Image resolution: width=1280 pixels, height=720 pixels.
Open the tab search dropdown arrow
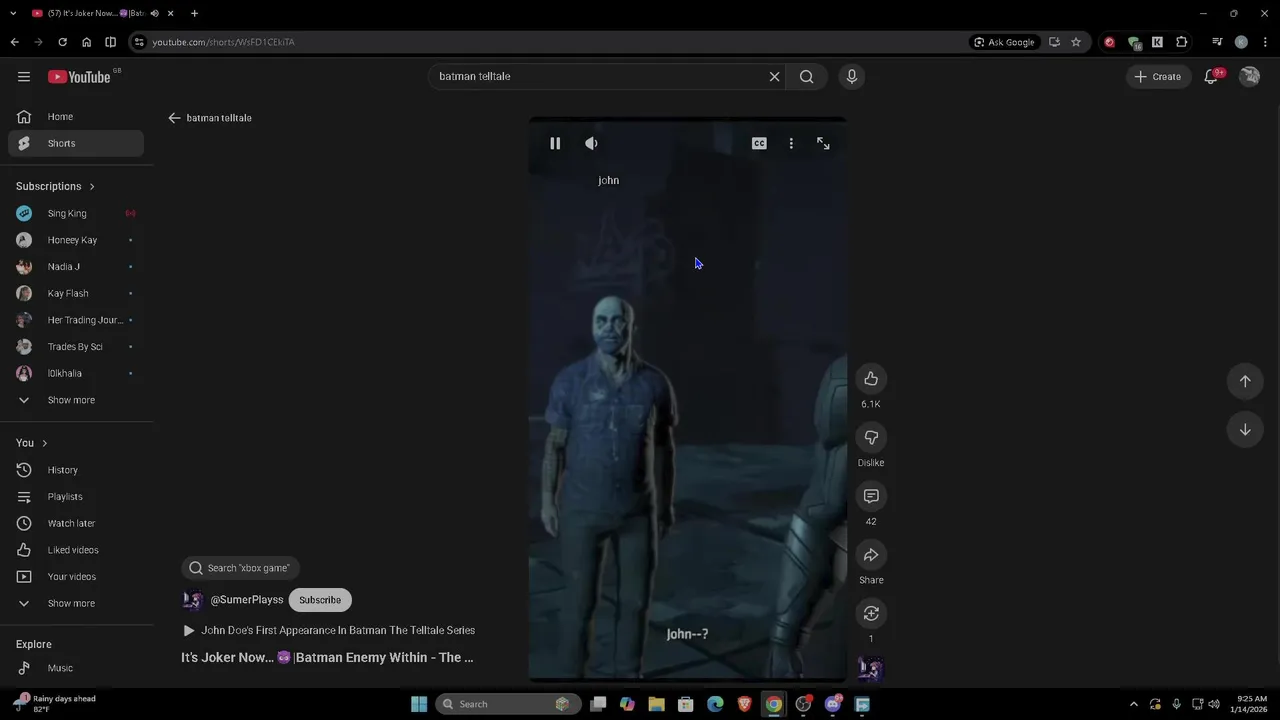[x=11, y=13]
